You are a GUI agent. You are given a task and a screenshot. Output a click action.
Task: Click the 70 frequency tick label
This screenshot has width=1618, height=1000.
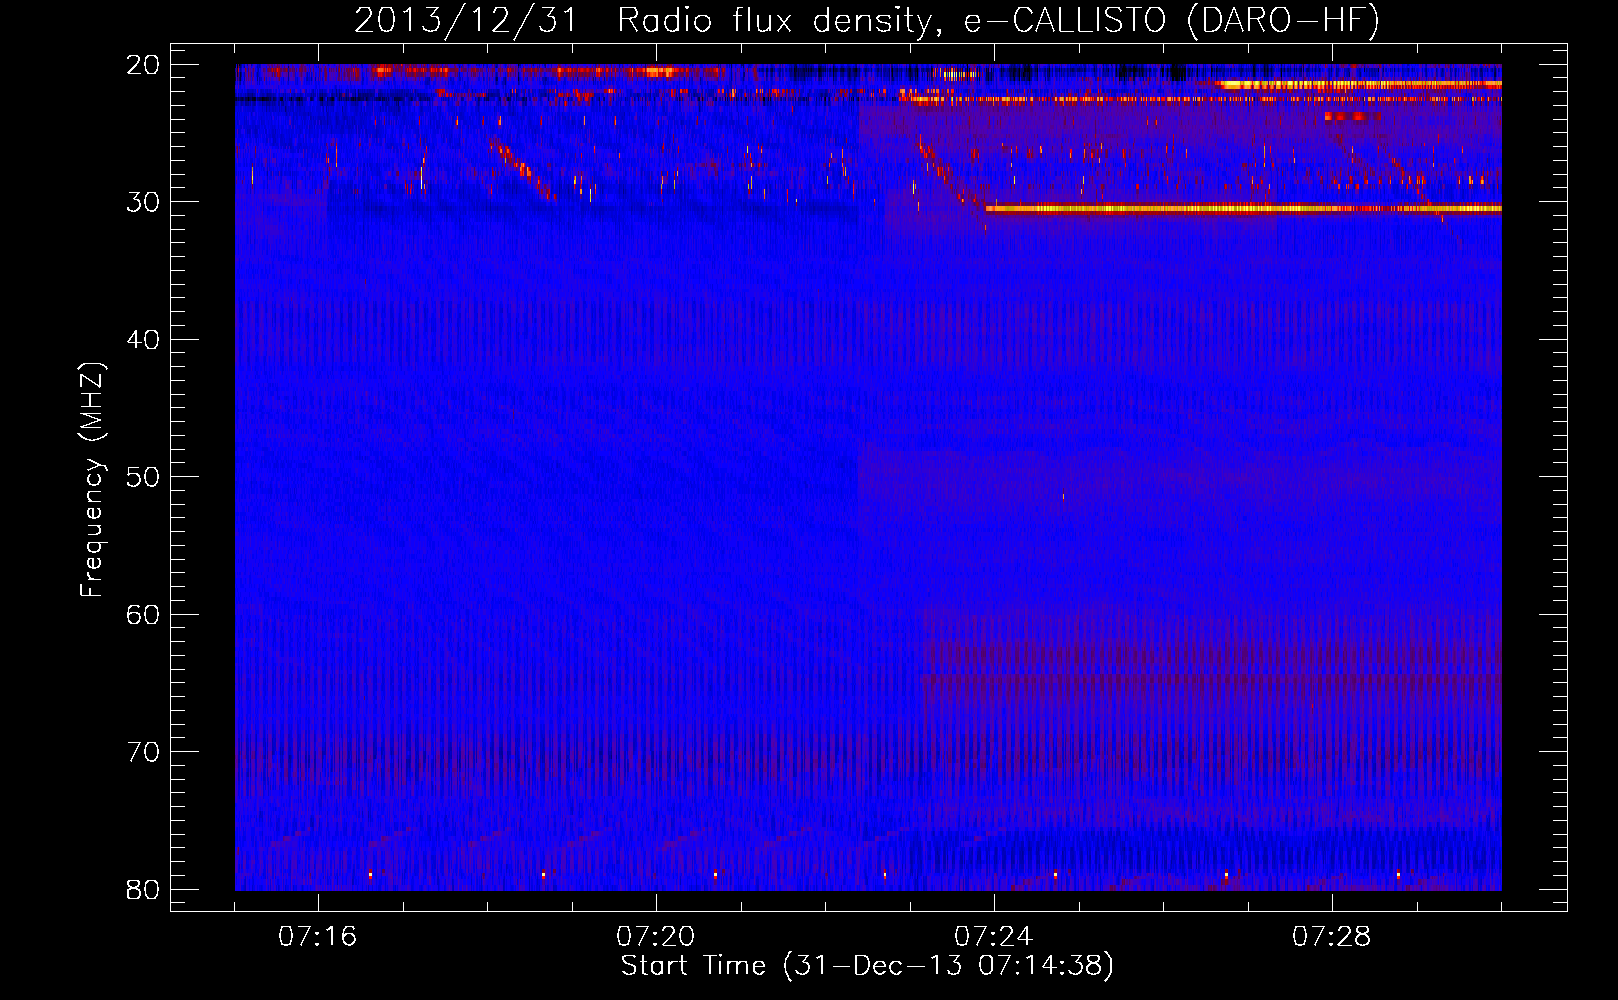pyautogui.click(x=144, y=752)
